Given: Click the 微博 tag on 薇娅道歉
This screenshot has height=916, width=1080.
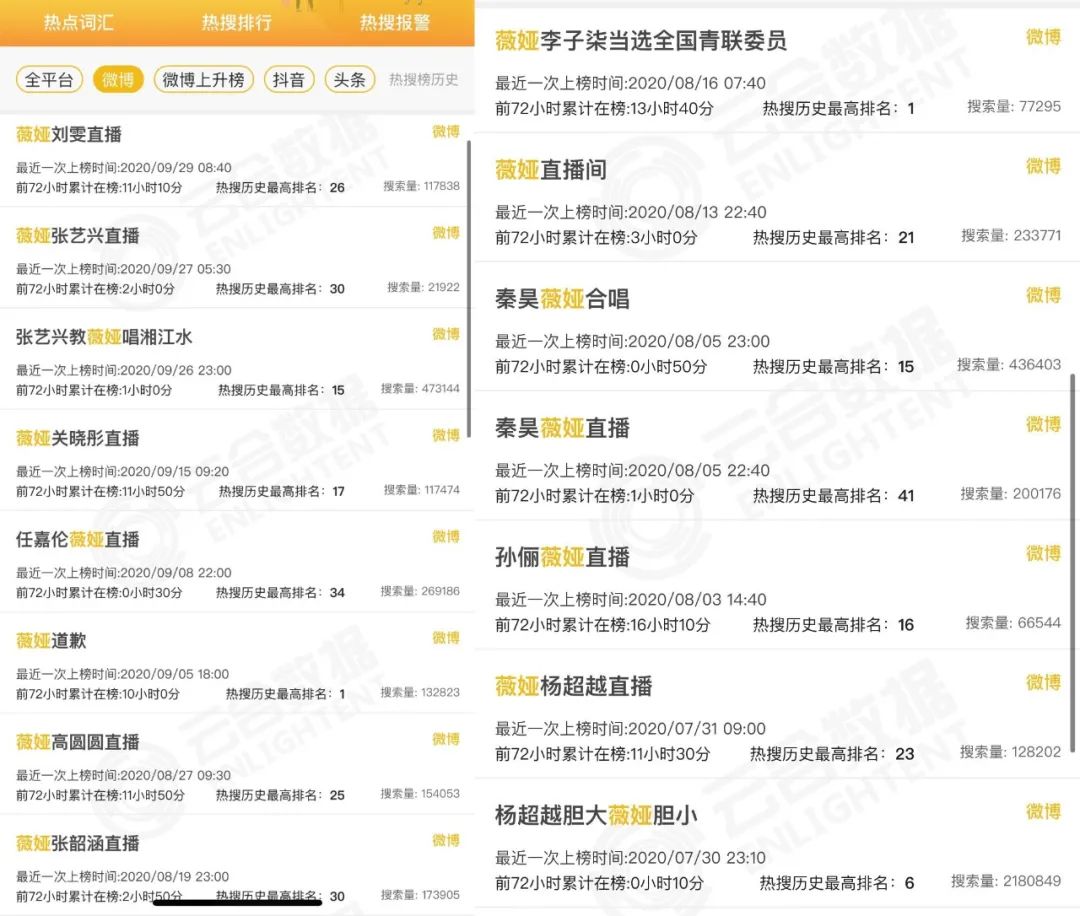Looking at the screenshot, I should [446, 638].
